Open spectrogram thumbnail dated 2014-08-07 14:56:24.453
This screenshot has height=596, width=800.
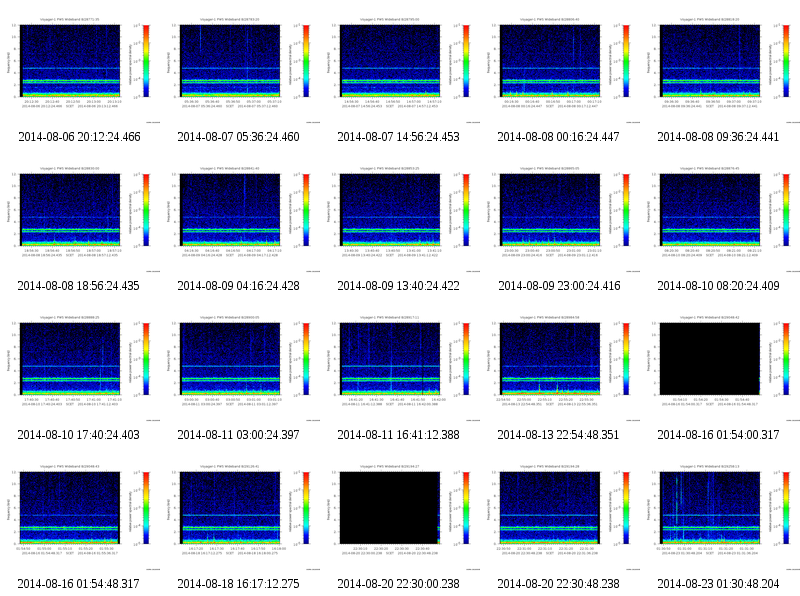click(400, 64)
